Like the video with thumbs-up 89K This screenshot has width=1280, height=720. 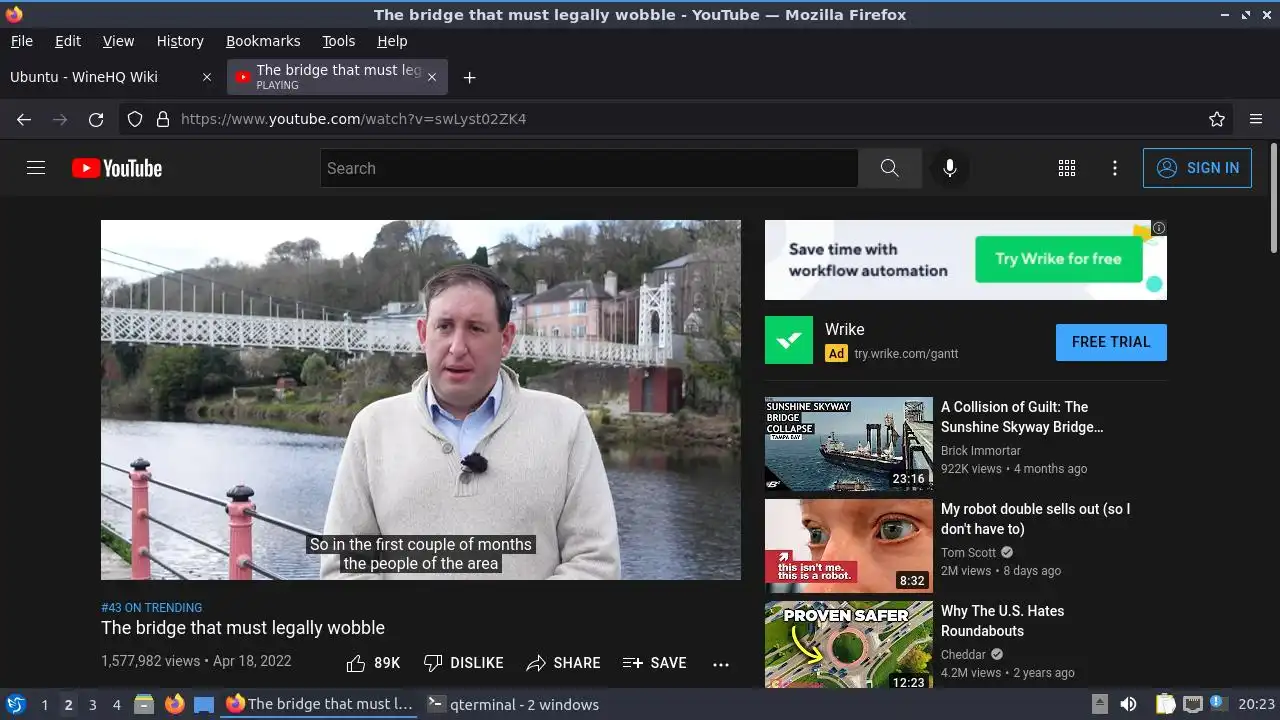[x=373, y=663]
